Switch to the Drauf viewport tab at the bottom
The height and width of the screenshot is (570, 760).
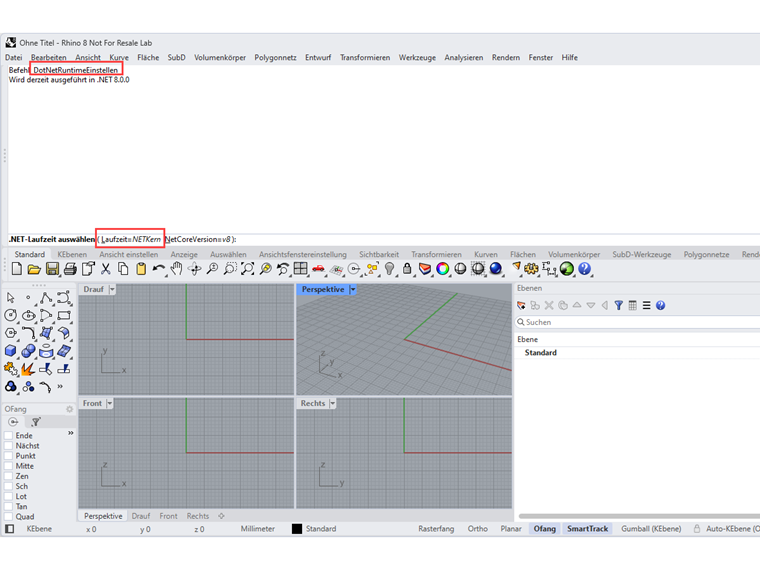point(141,516)
